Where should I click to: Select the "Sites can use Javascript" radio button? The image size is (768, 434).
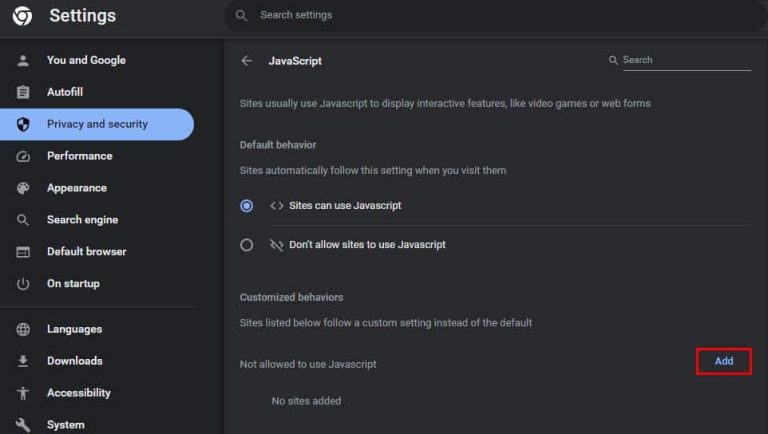[x=246, y=206]
